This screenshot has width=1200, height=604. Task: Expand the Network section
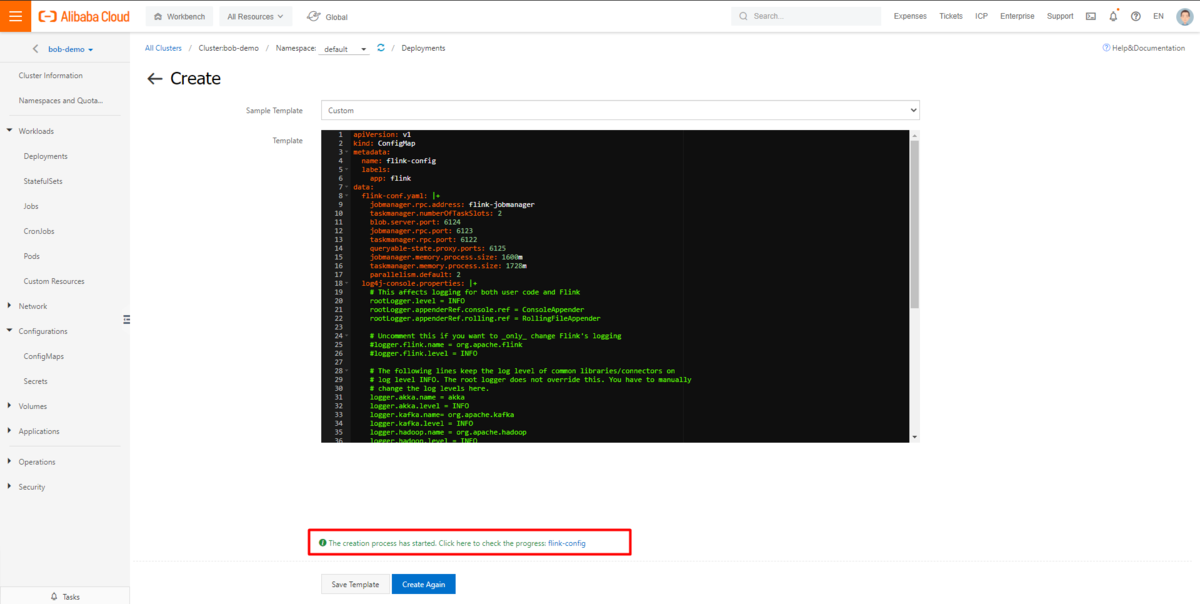33,306
